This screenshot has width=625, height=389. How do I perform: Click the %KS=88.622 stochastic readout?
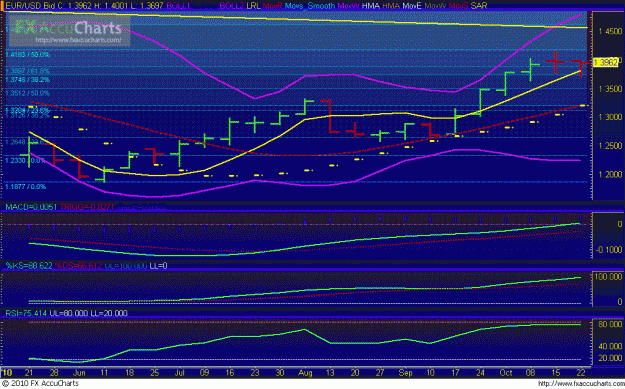28,266
